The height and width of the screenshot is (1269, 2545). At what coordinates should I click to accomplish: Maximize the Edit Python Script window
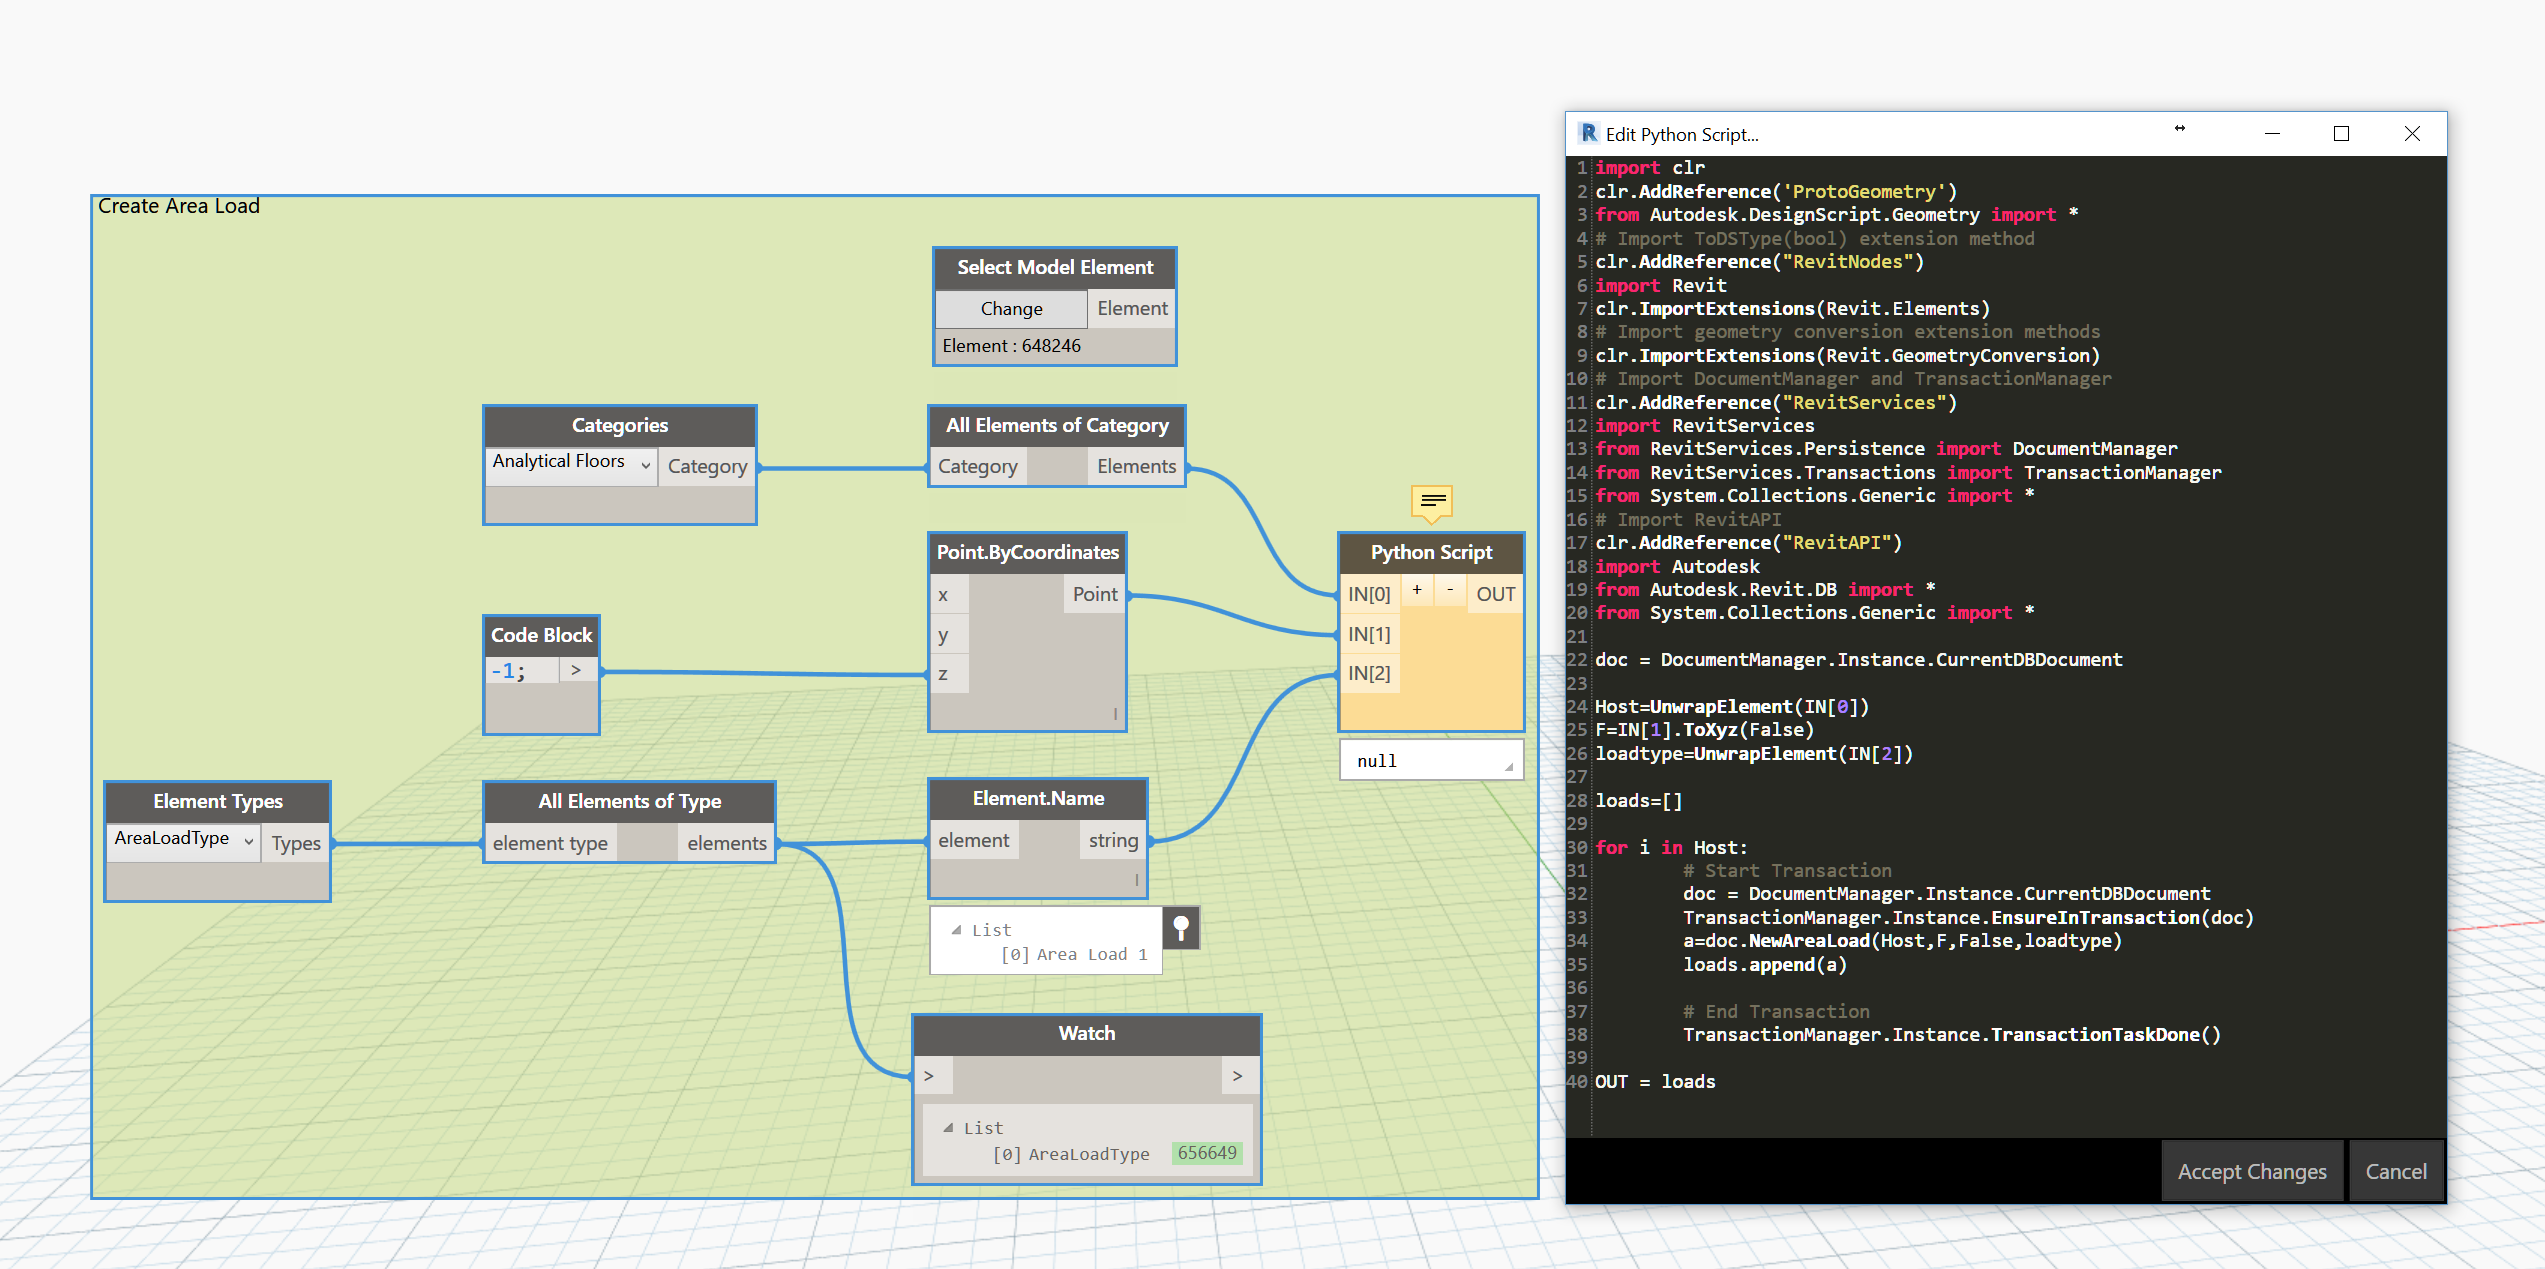[x=2341, y=134]
